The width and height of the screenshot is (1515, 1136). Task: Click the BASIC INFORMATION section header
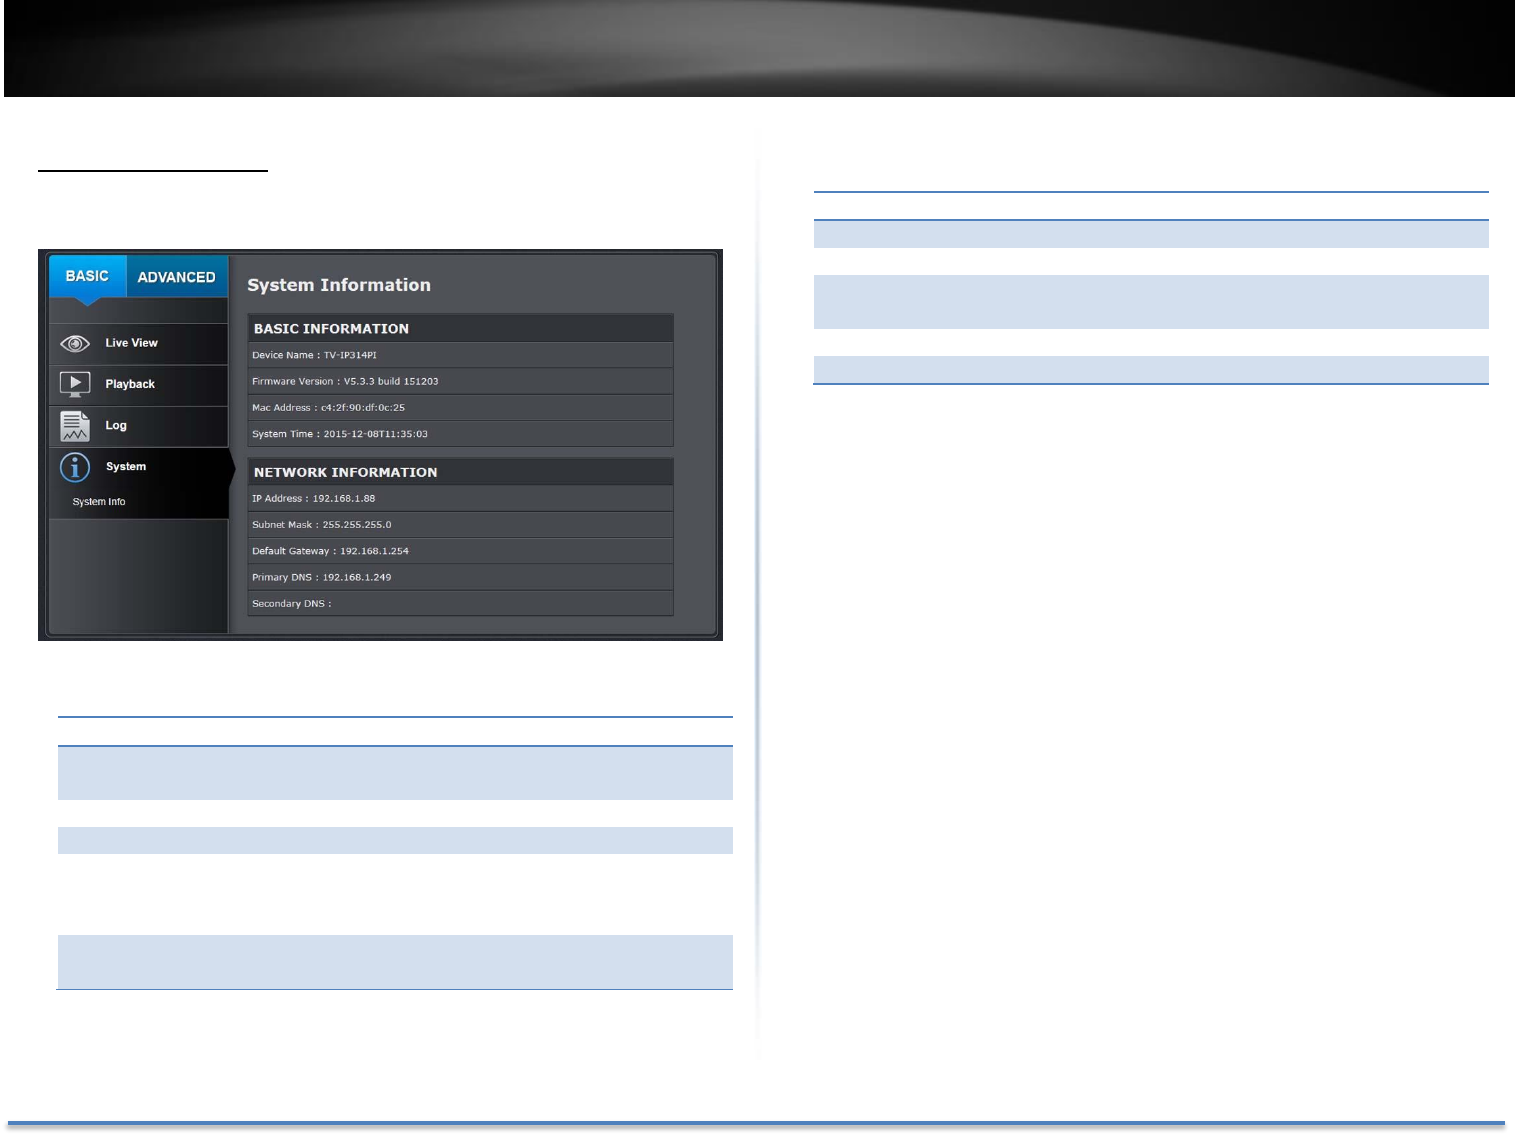tap(461, 329)
